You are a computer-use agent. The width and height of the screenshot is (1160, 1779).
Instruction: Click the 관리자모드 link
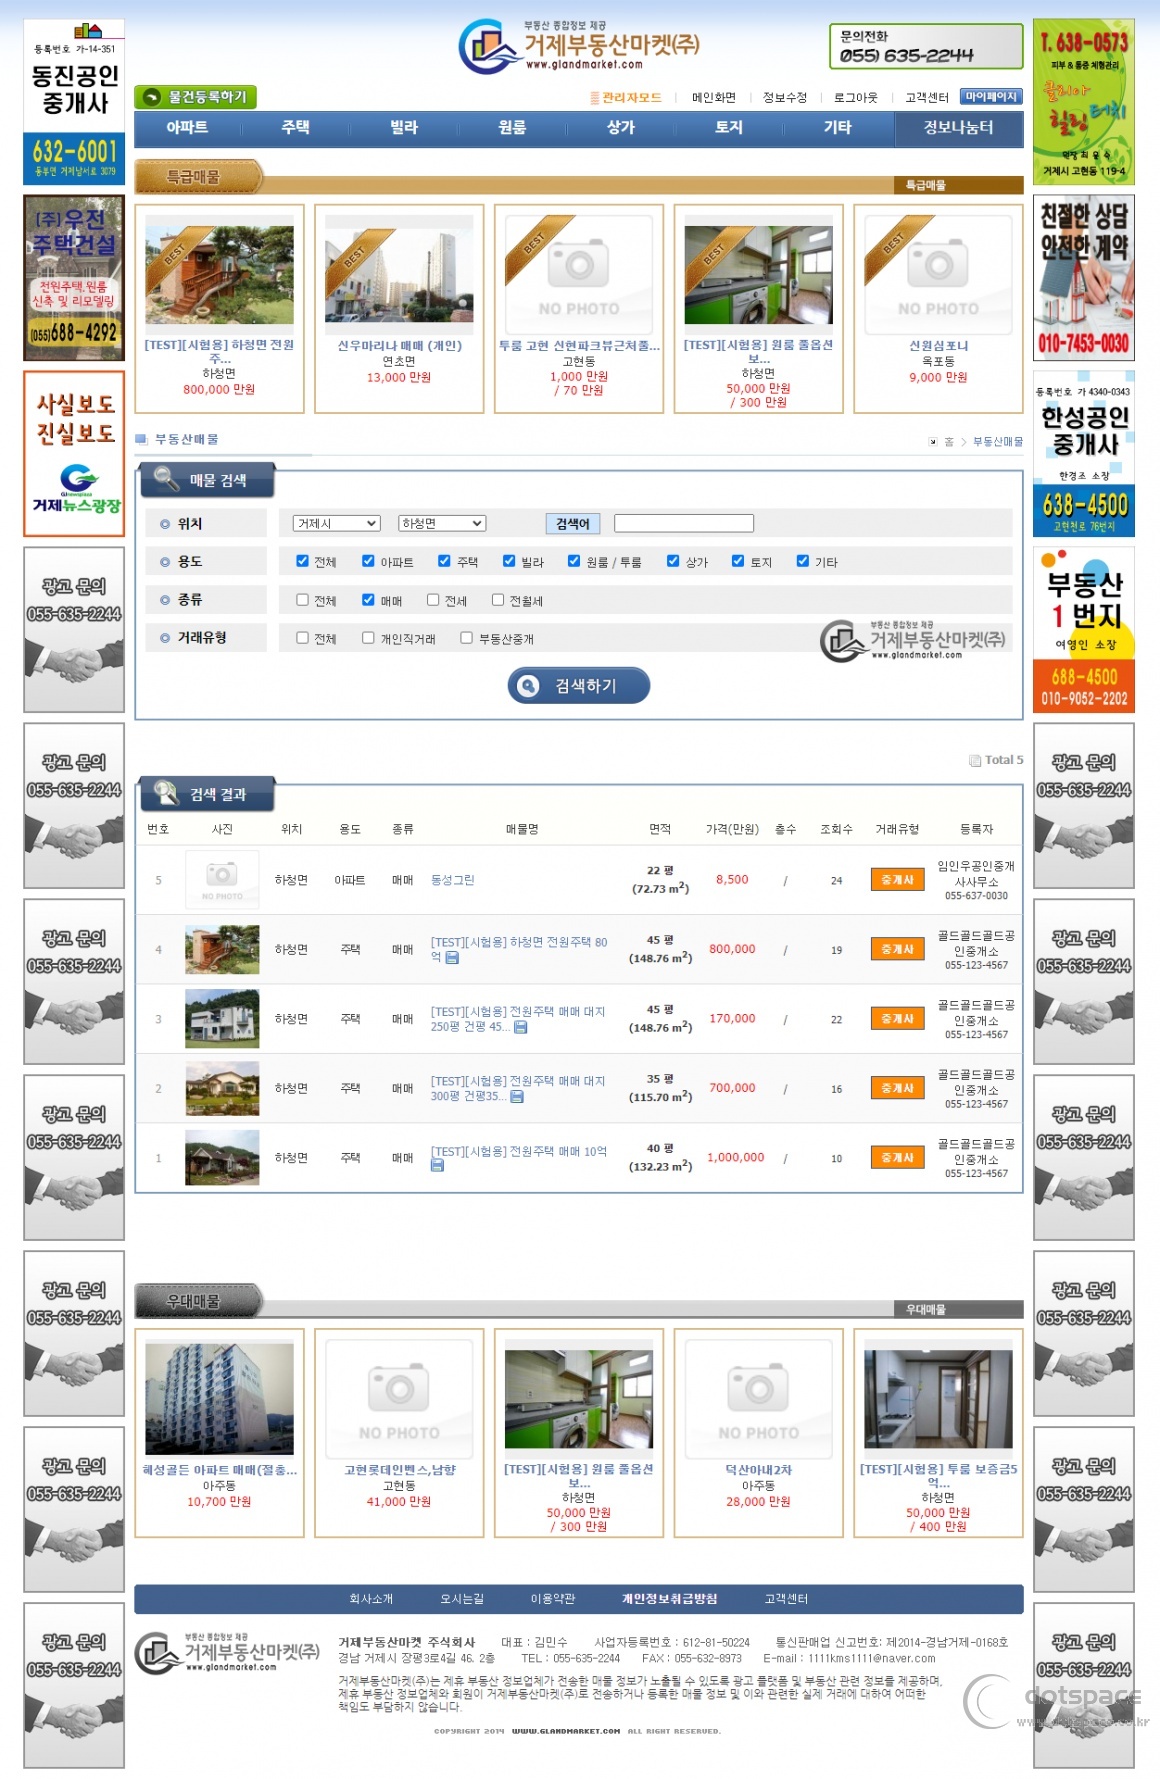626,98
